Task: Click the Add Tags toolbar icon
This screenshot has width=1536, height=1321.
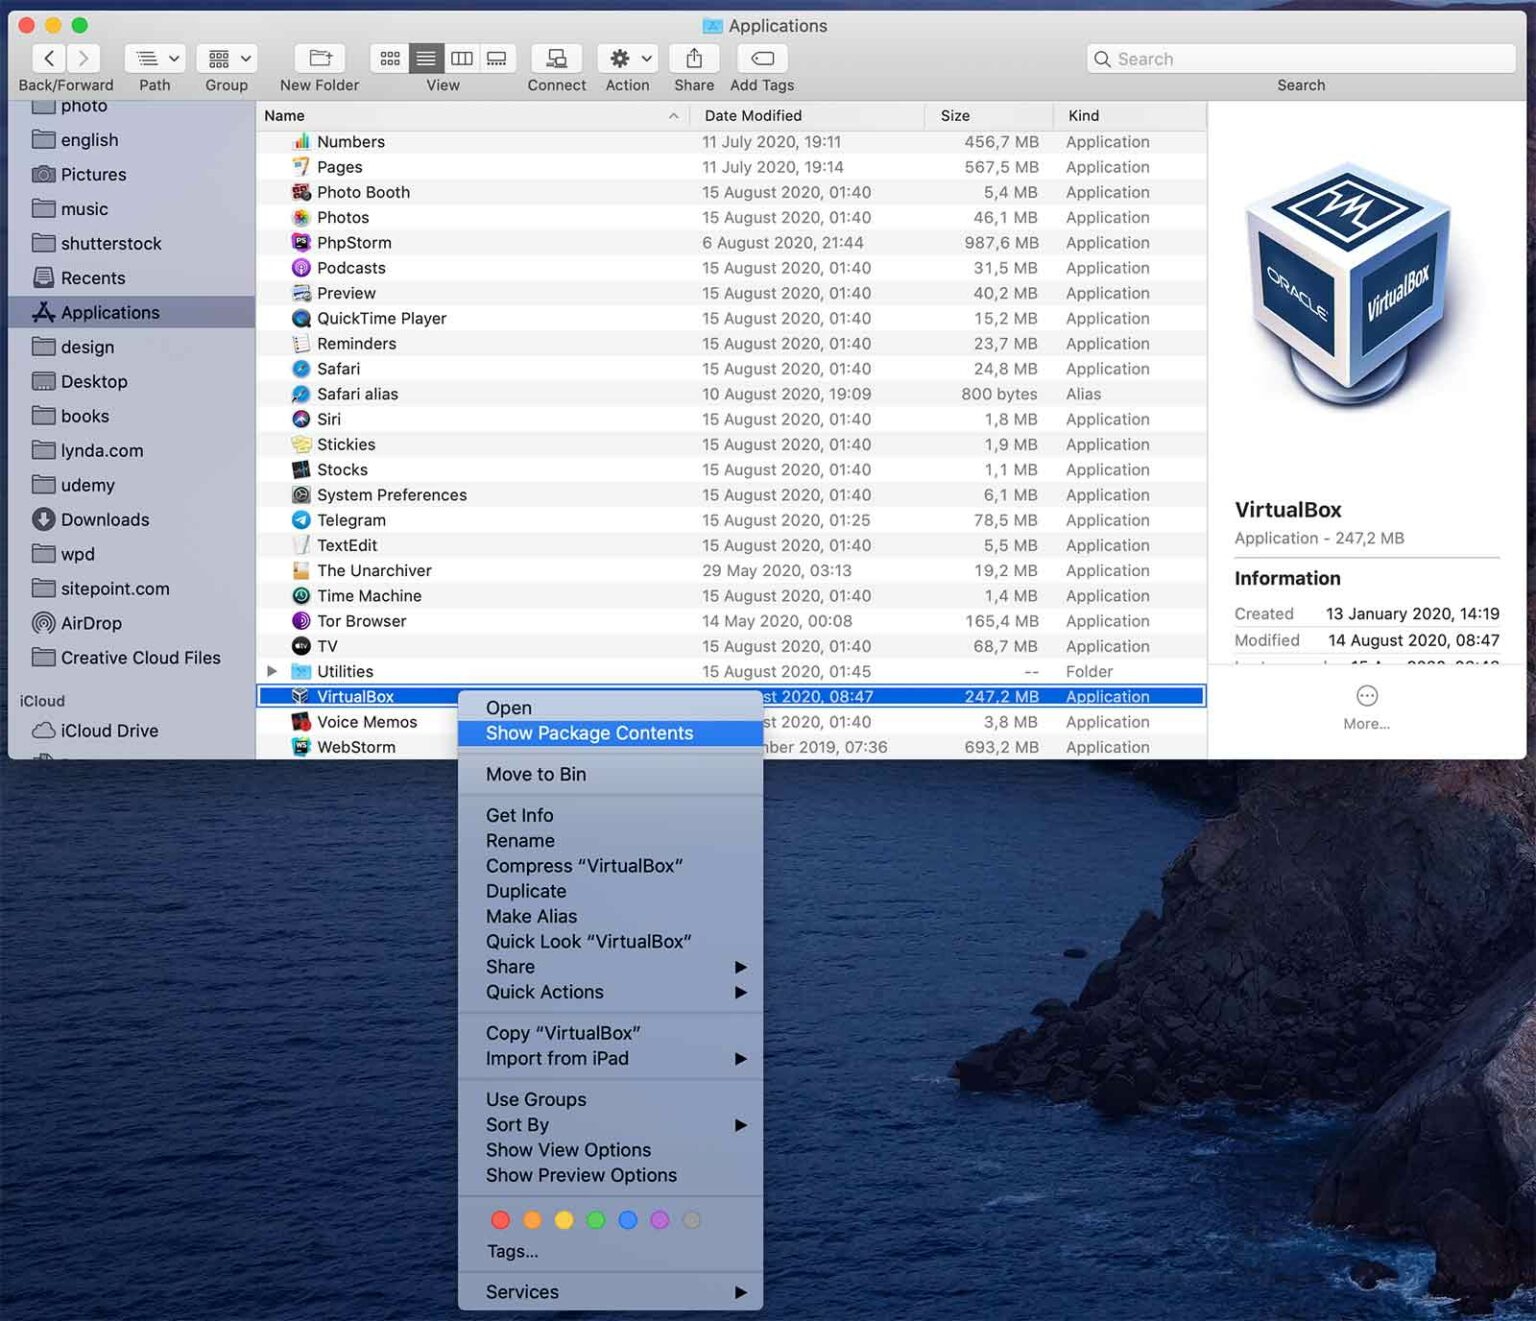Action: pos(760,58)
